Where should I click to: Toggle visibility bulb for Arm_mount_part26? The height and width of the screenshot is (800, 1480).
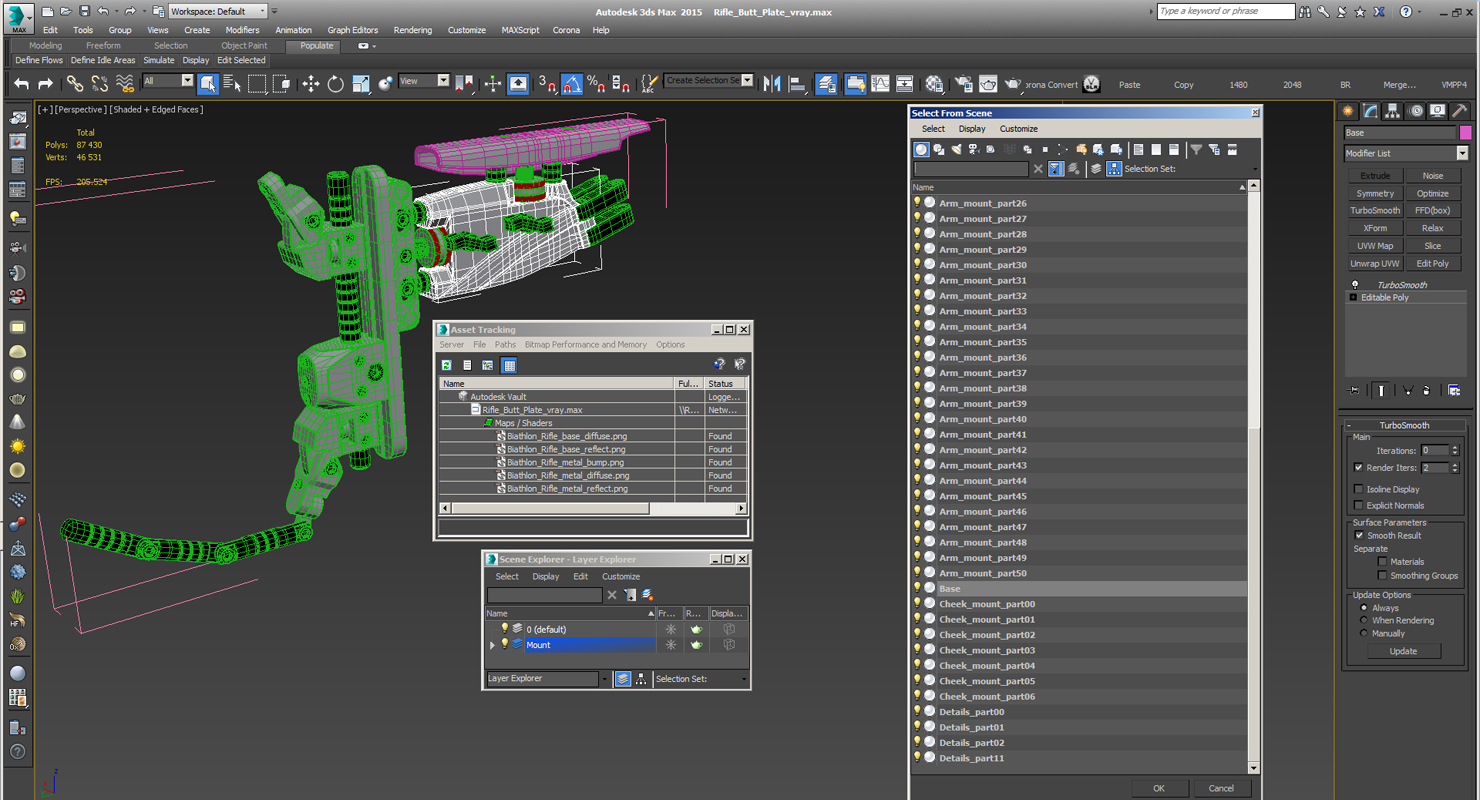coord(917,202)
